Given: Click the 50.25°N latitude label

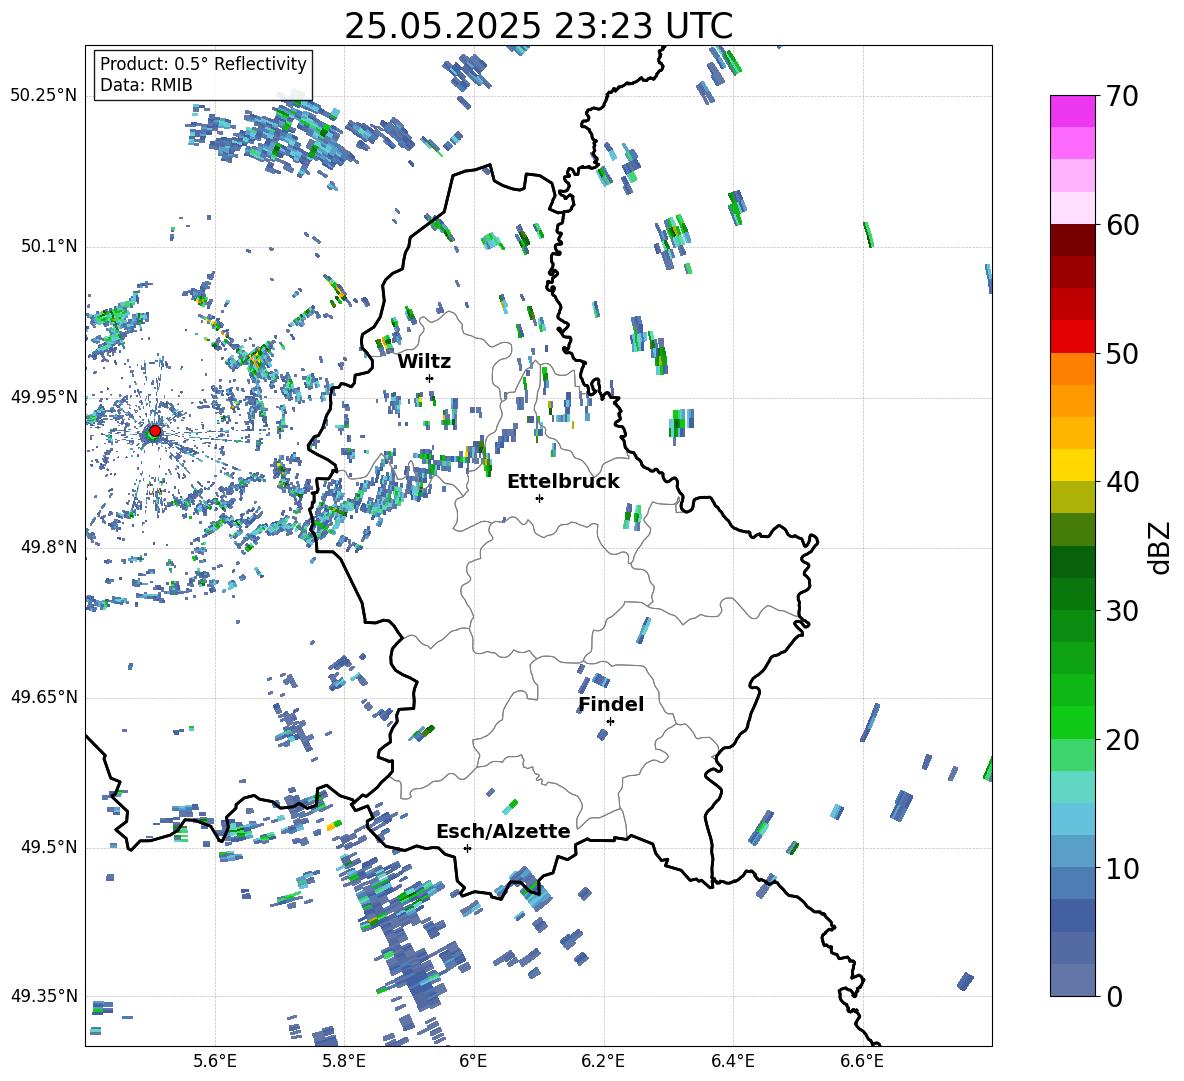Looking at the screenshot, I should 44,96.
